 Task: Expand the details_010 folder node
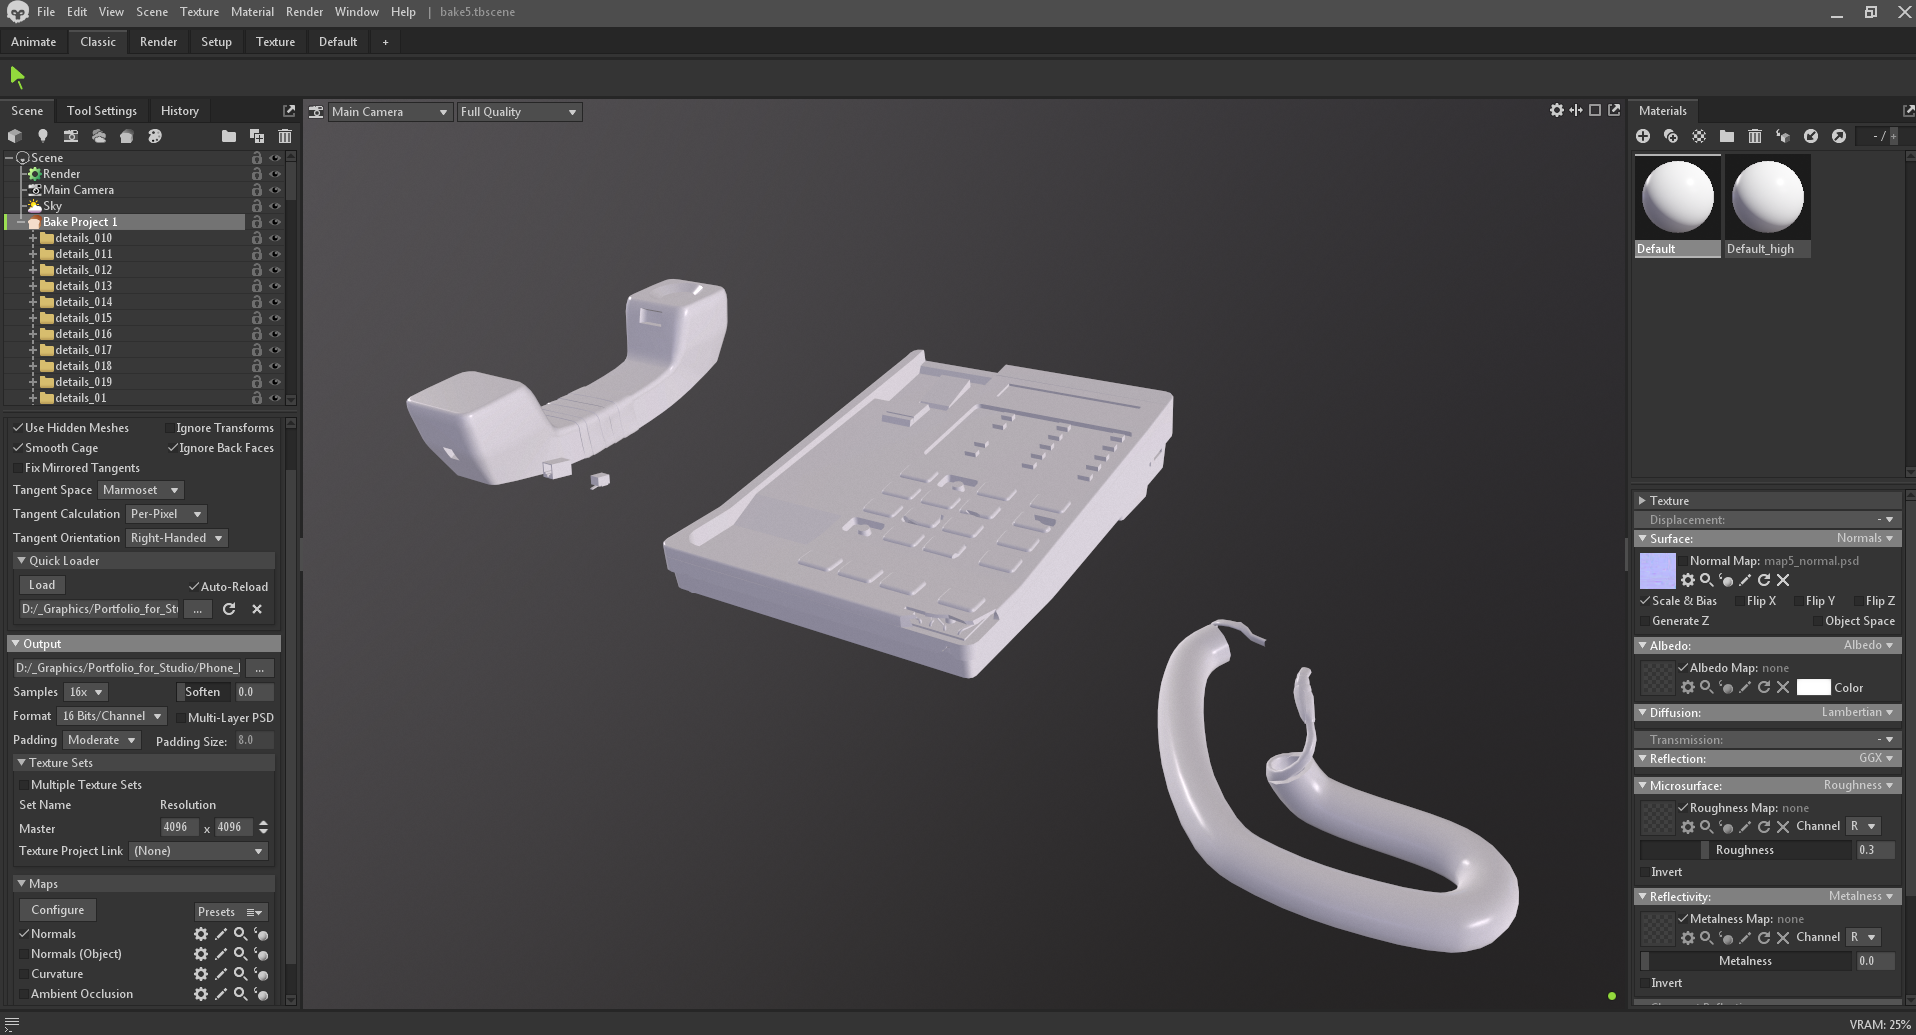[33, 238]
